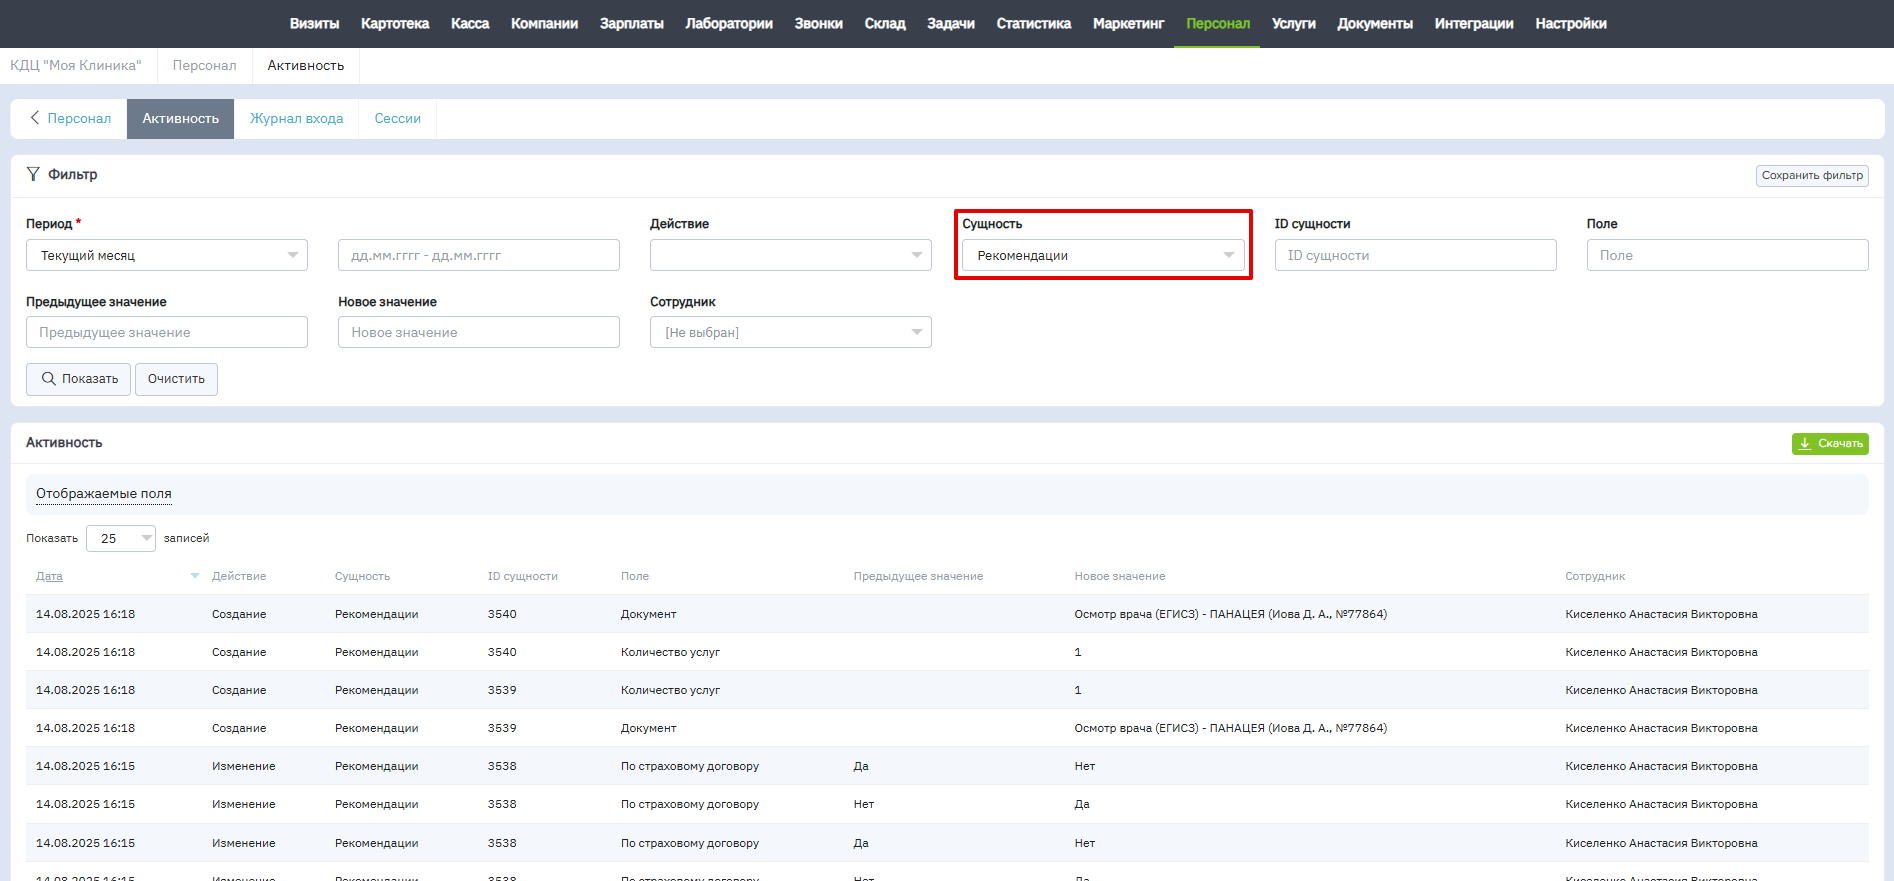Image resolution: width=1894 pixels, height=881 pixels.
Task: Switch to the Сессии tab
Action: click(398, 118)
